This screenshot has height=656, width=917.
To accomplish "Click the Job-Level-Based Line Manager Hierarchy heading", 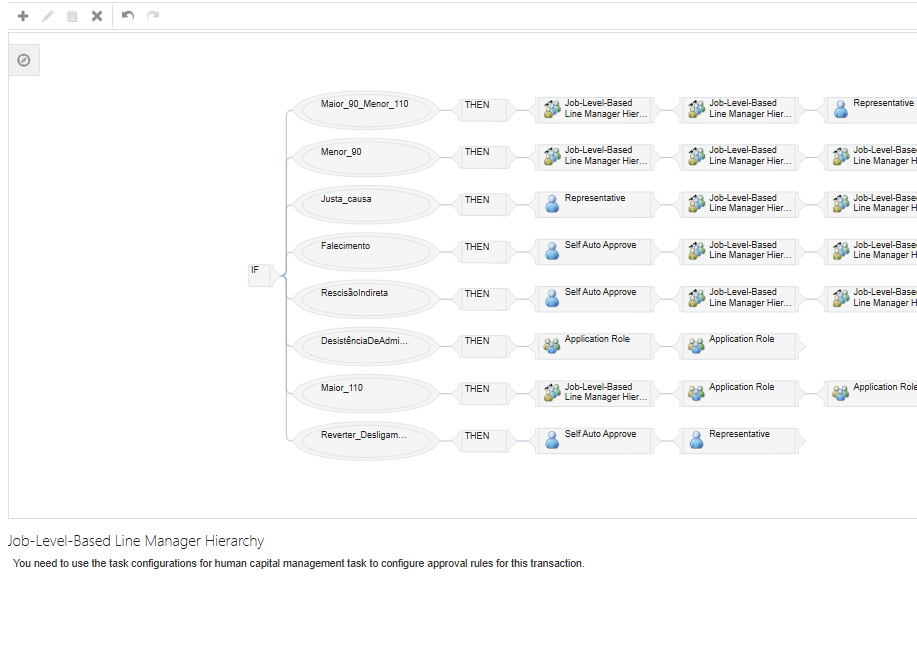I will point(135,540).
